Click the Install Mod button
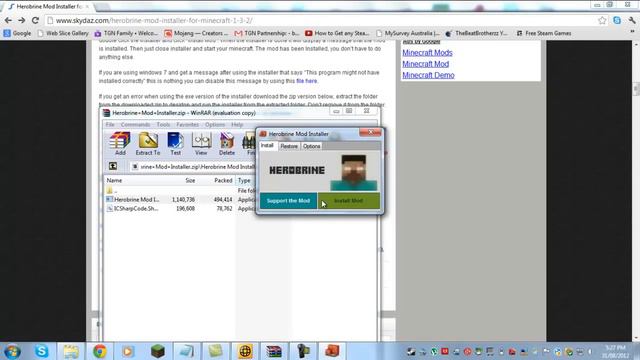 tap(349, 201)
